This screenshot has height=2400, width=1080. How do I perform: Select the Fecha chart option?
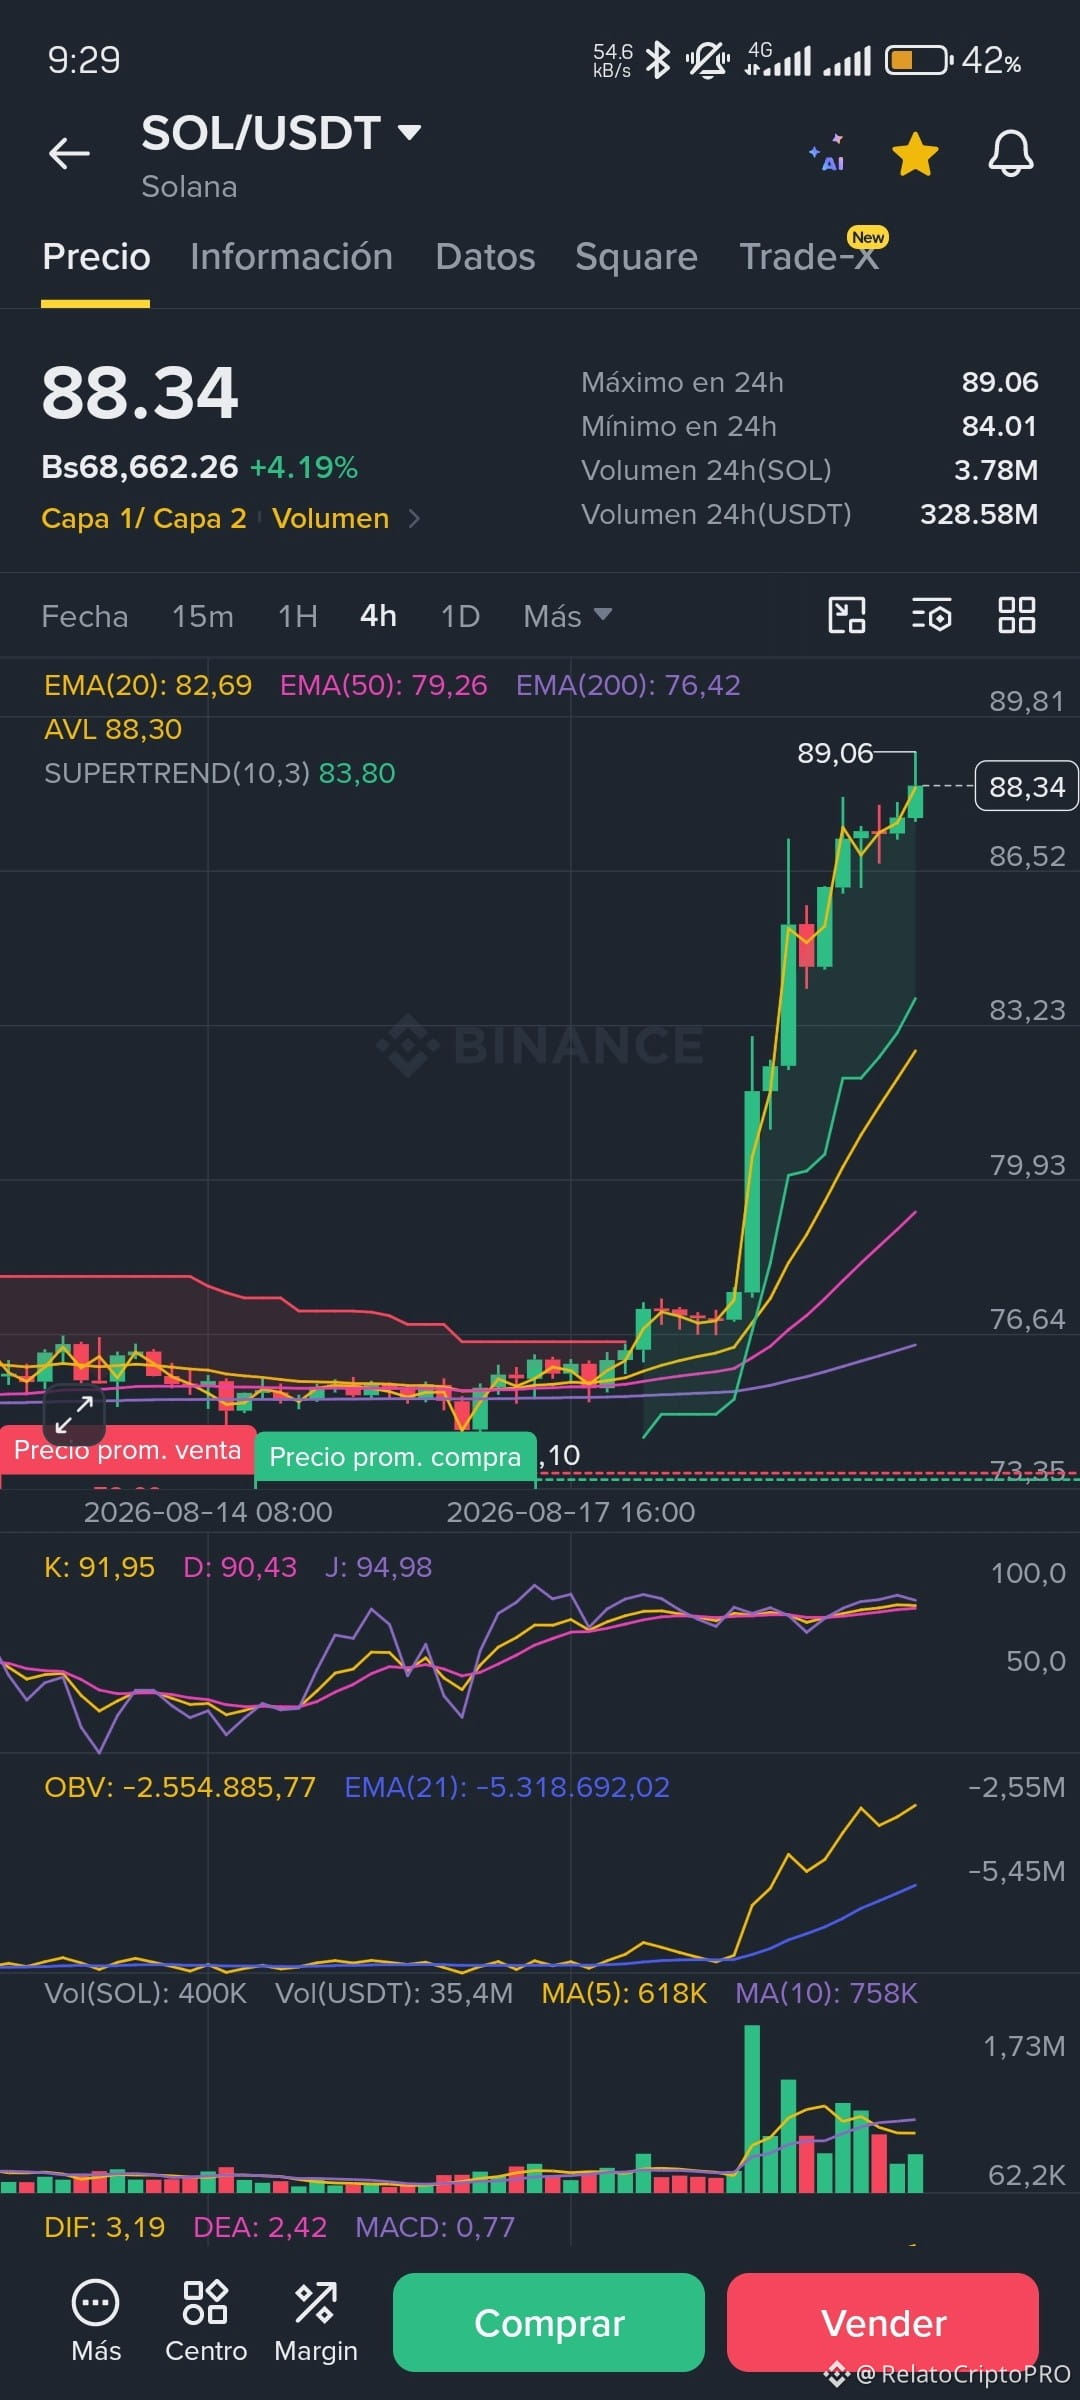coord(85,616)
